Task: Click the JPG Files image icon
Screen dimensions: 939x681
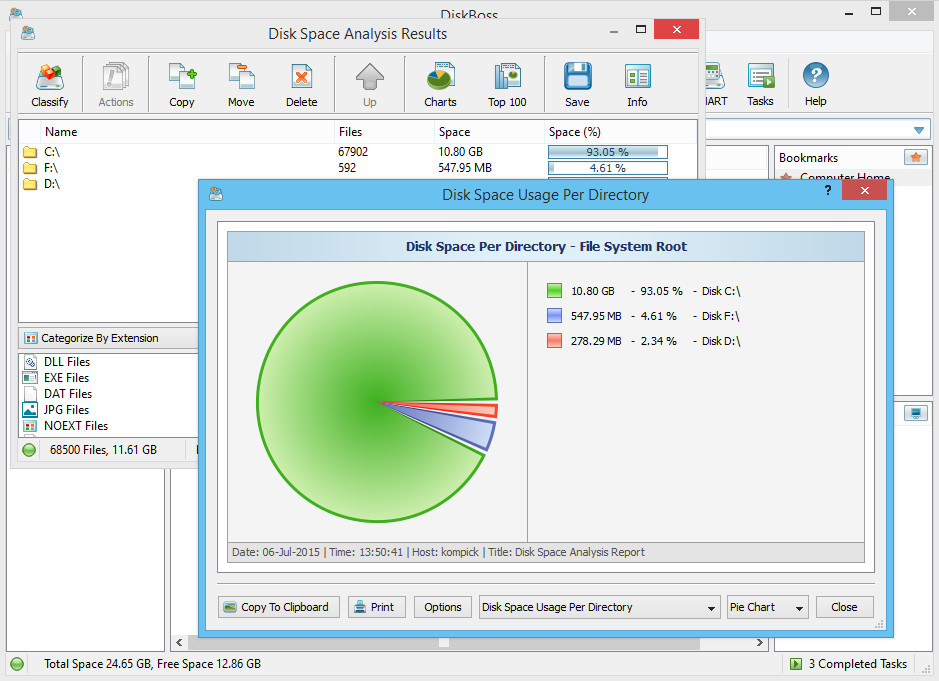Action: pyautogui.click(x=30, y=410)
